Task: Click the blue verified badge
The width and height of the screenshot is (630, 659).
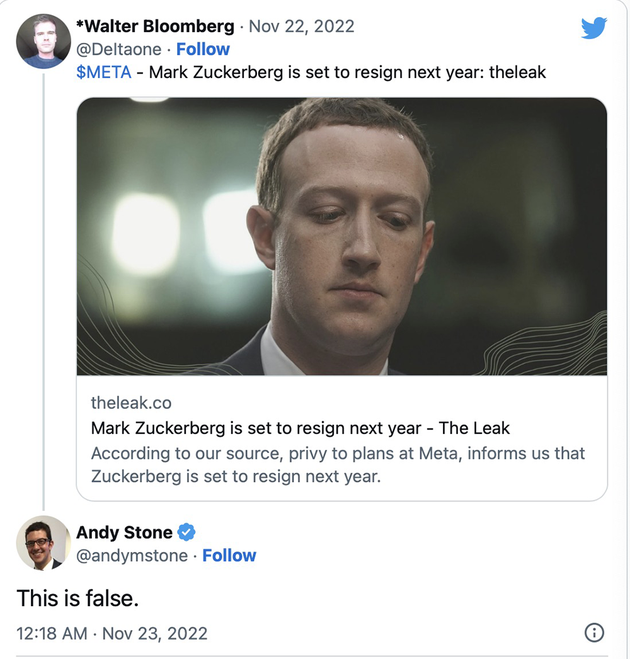Action: click(186, 532)
